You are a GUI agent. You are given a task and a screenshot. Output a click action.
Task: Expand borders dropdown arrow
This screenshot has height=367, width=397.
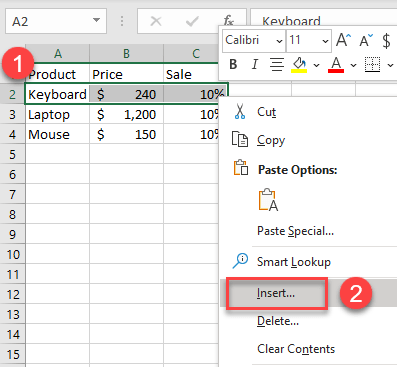[390, 65]
